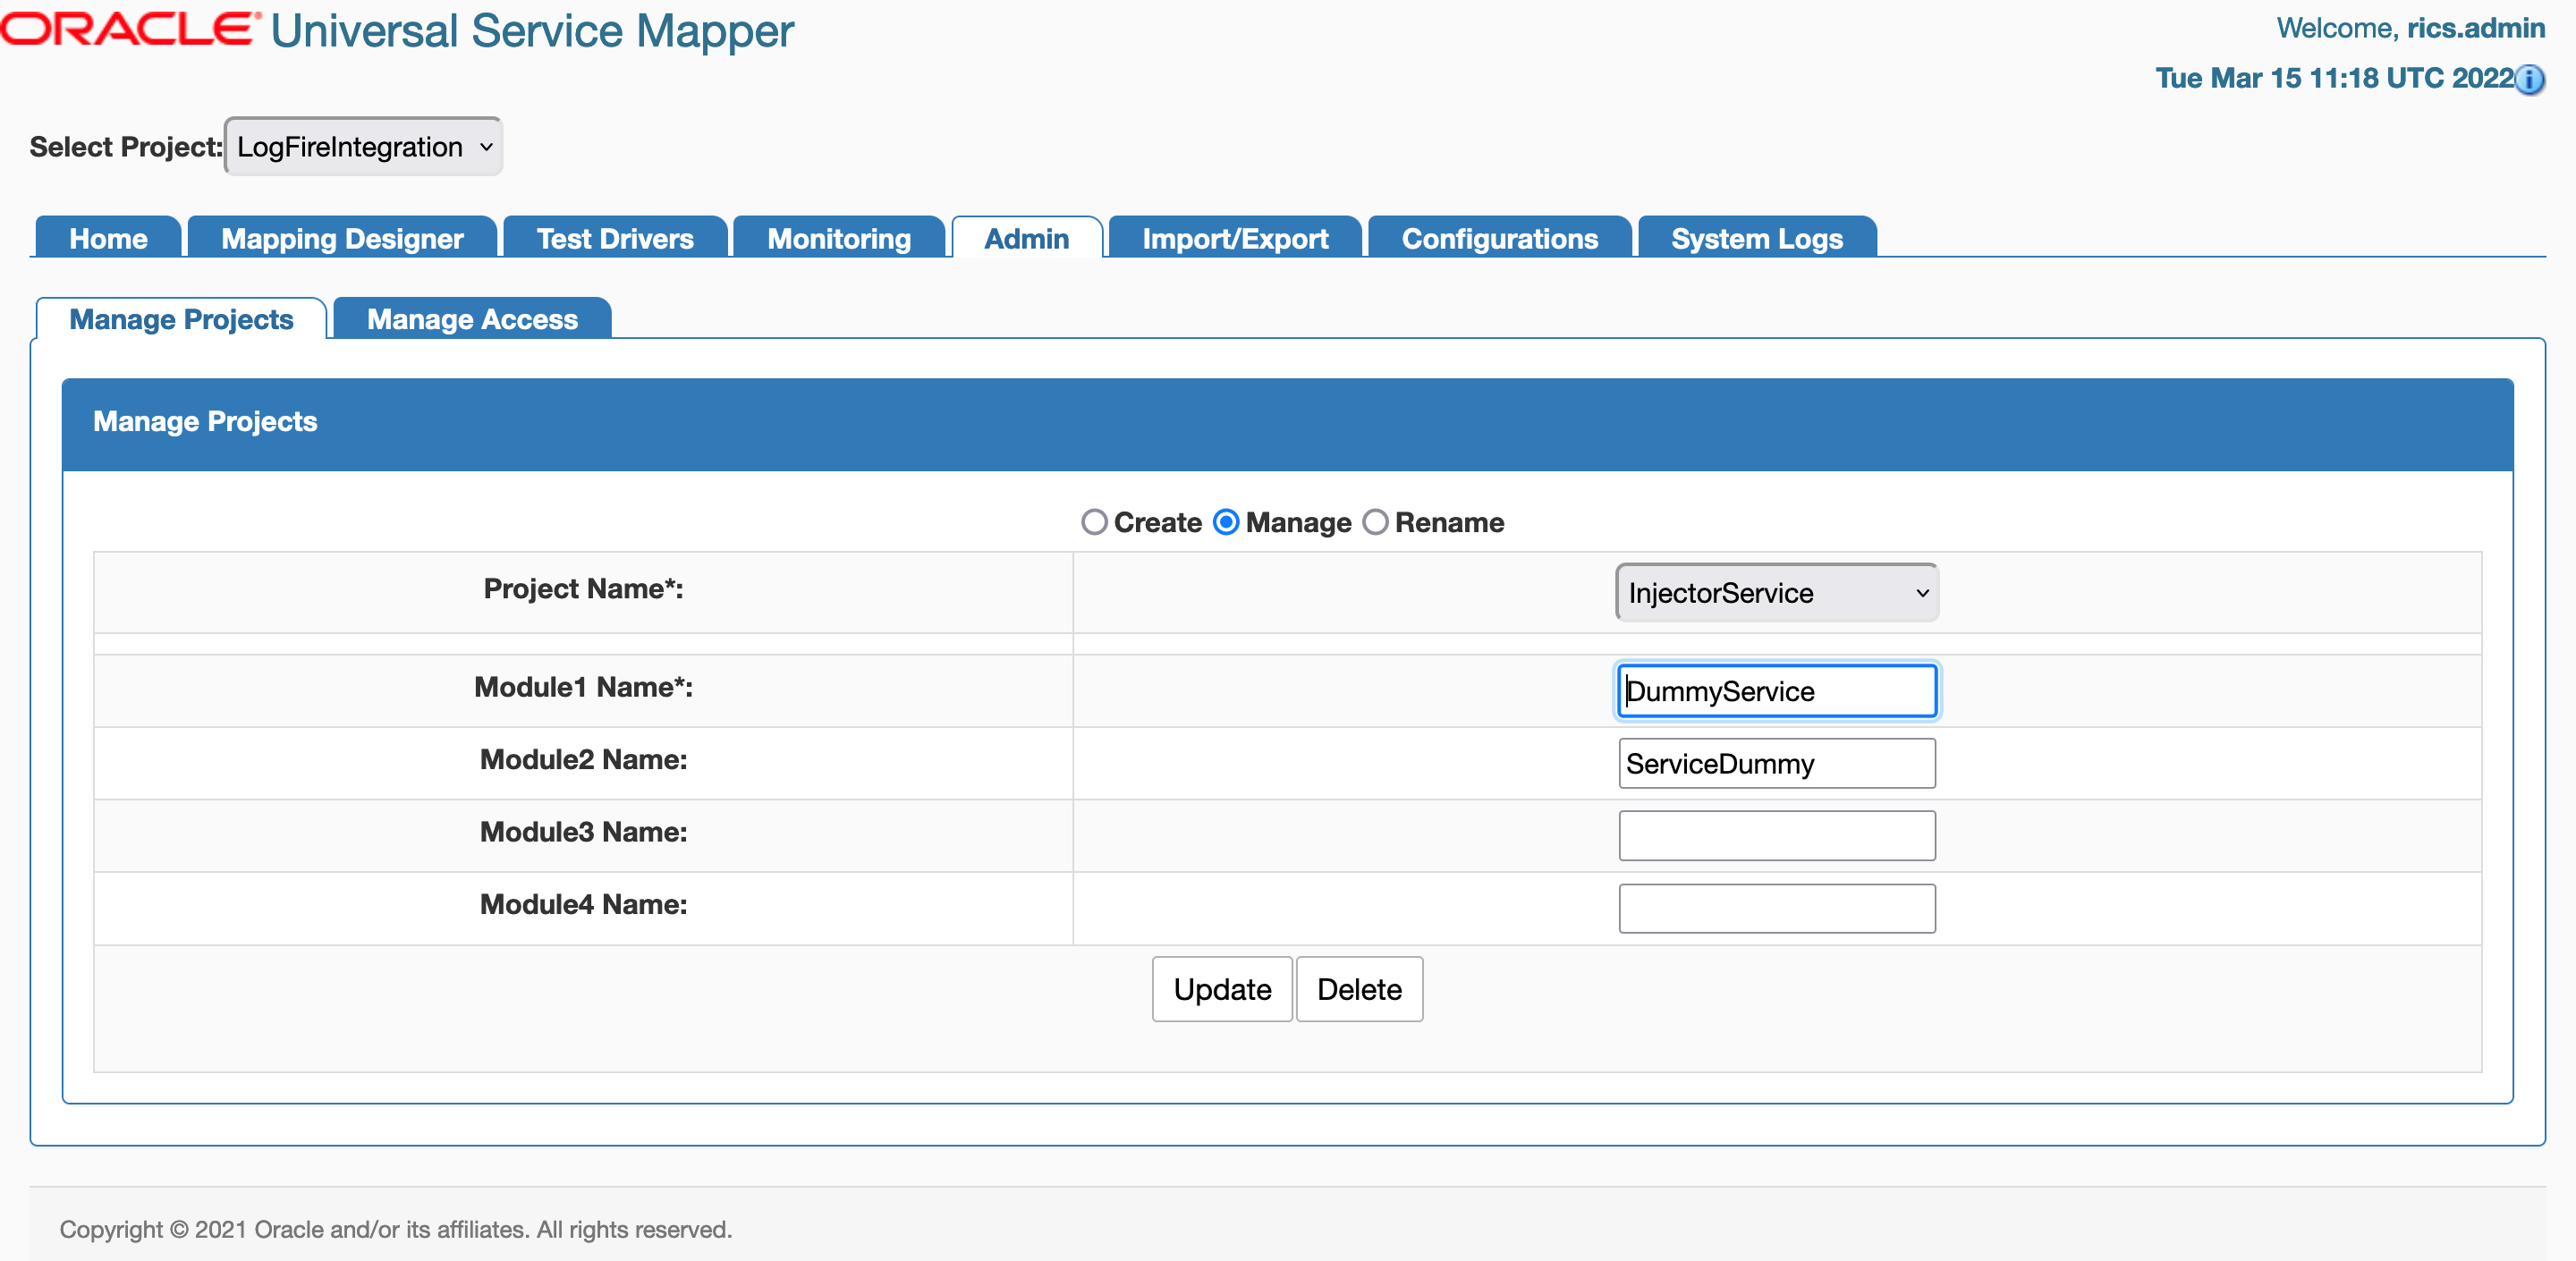The width and height of the screenshot is (2576, 1261).
Task: Select the Create radio button
Action: click(1094, 522)
